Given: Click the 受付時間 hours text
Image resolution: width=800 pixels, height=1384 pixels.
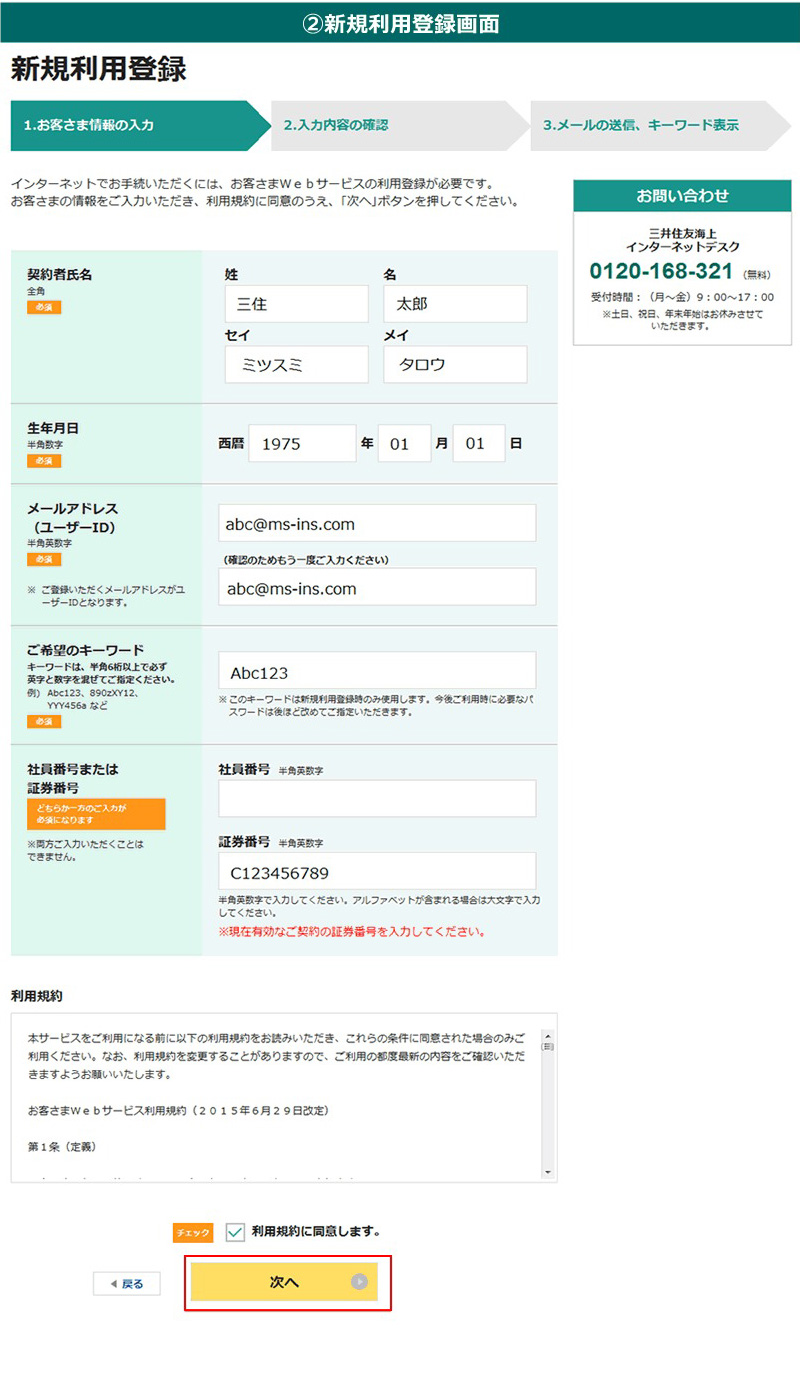Looking at the screenshot, I should point(682,297).
